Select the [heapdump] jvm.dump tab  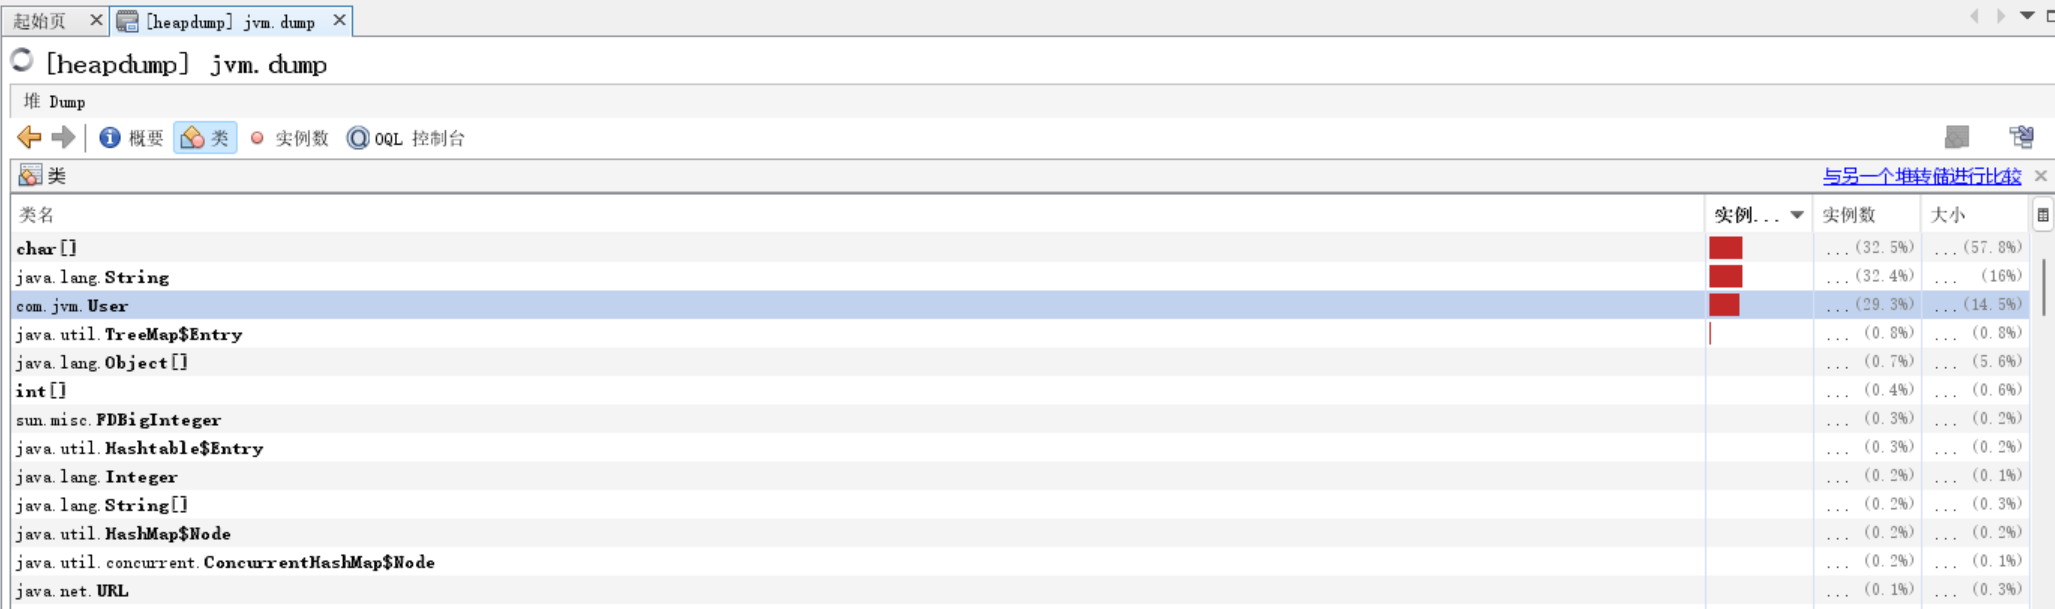coord(230,21)
